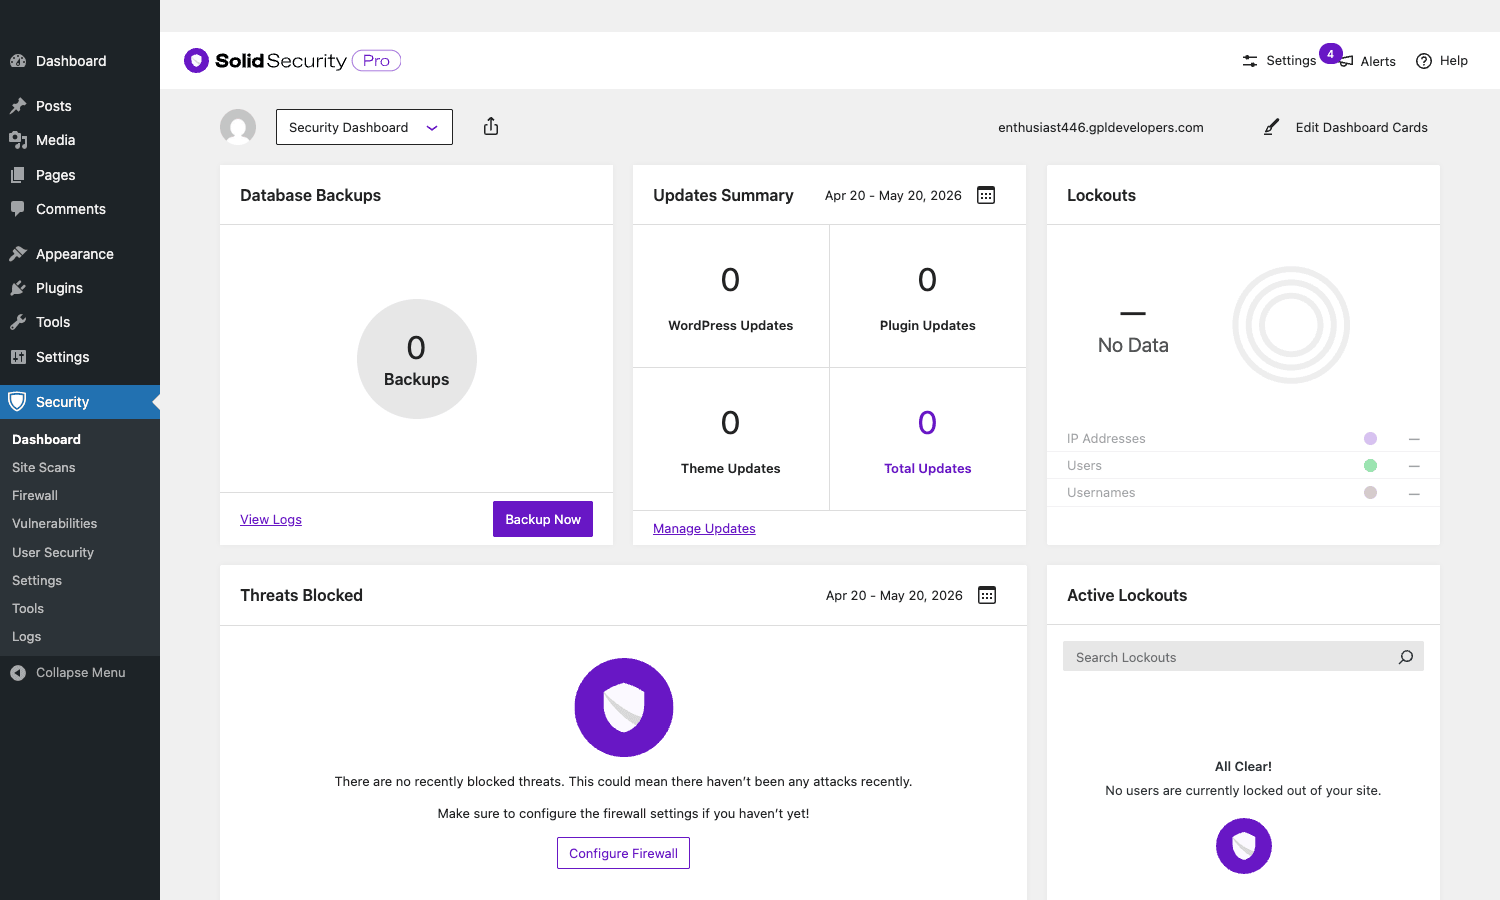Image resolution: width=1500 pixels, height=900 pixels.
Task: Click the Configure Firewall button
Action: pos(623,853)
